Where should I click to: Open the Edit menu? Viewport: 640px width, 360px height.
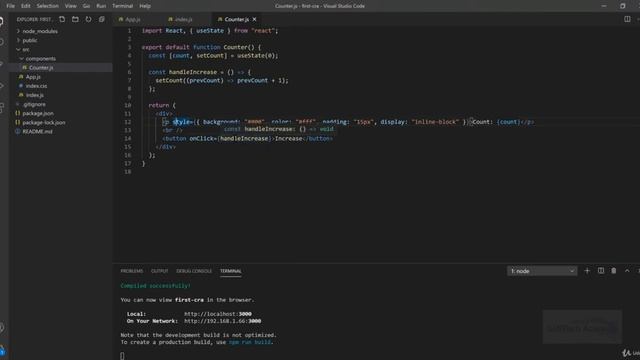[x=26, y=6]
